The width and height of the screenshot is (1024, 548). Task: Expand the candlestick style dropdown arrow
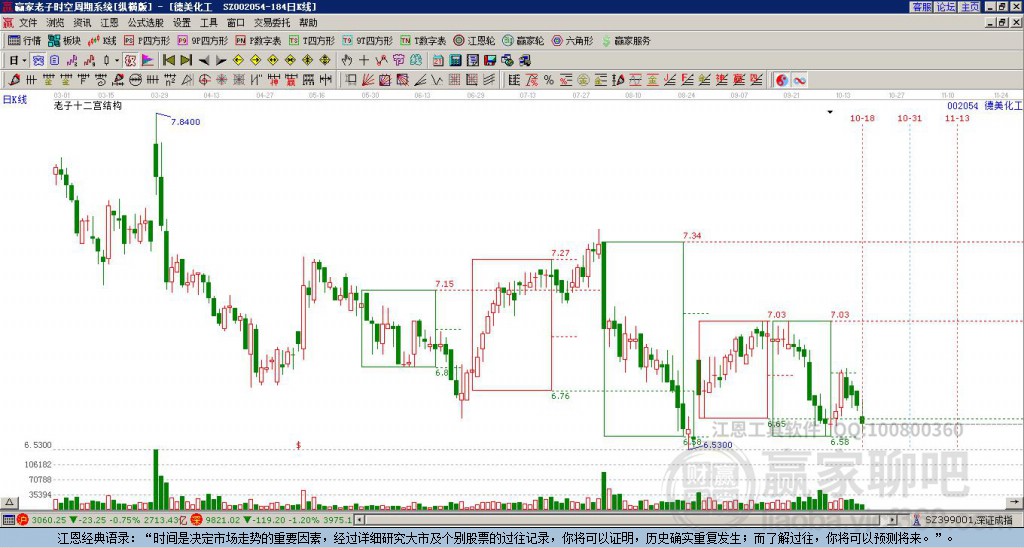(x=118, y=61)
